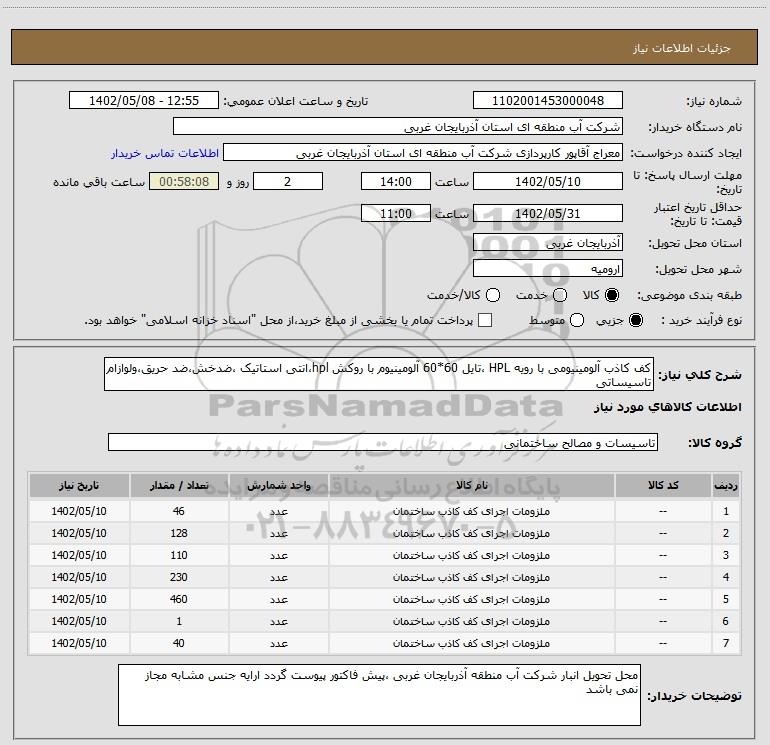Select the متوسط purchase type radio
The image size is (770, 745).
(x=577, y=320)
